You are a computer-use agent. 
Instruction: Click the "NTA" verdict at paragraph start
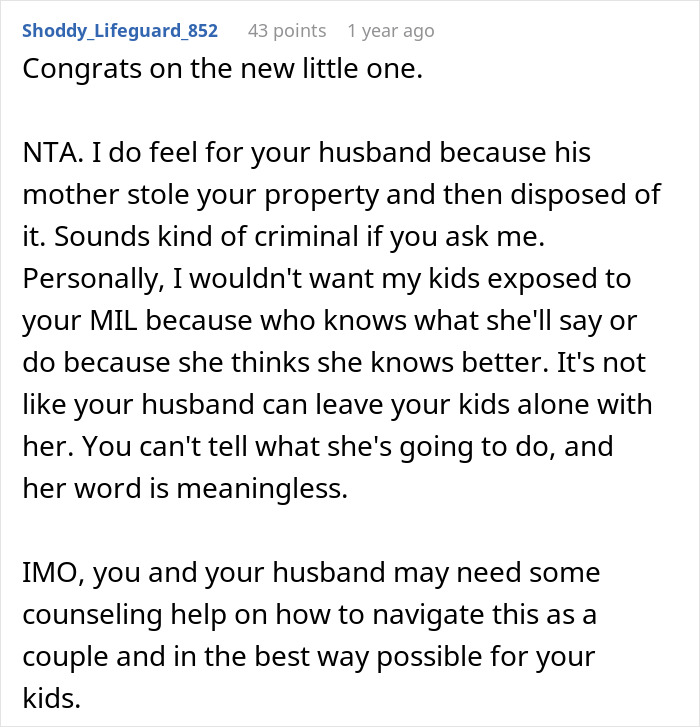coord(45,153)
